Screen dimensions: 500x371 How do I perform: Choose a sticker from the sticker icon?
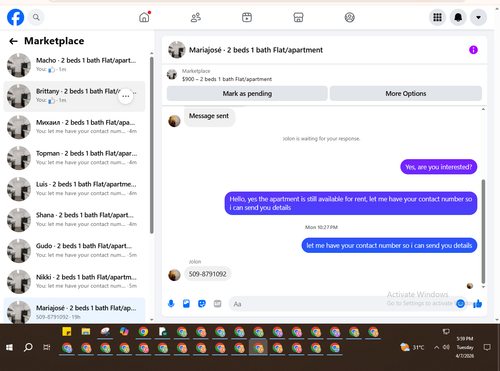click(x=202, y=304)
